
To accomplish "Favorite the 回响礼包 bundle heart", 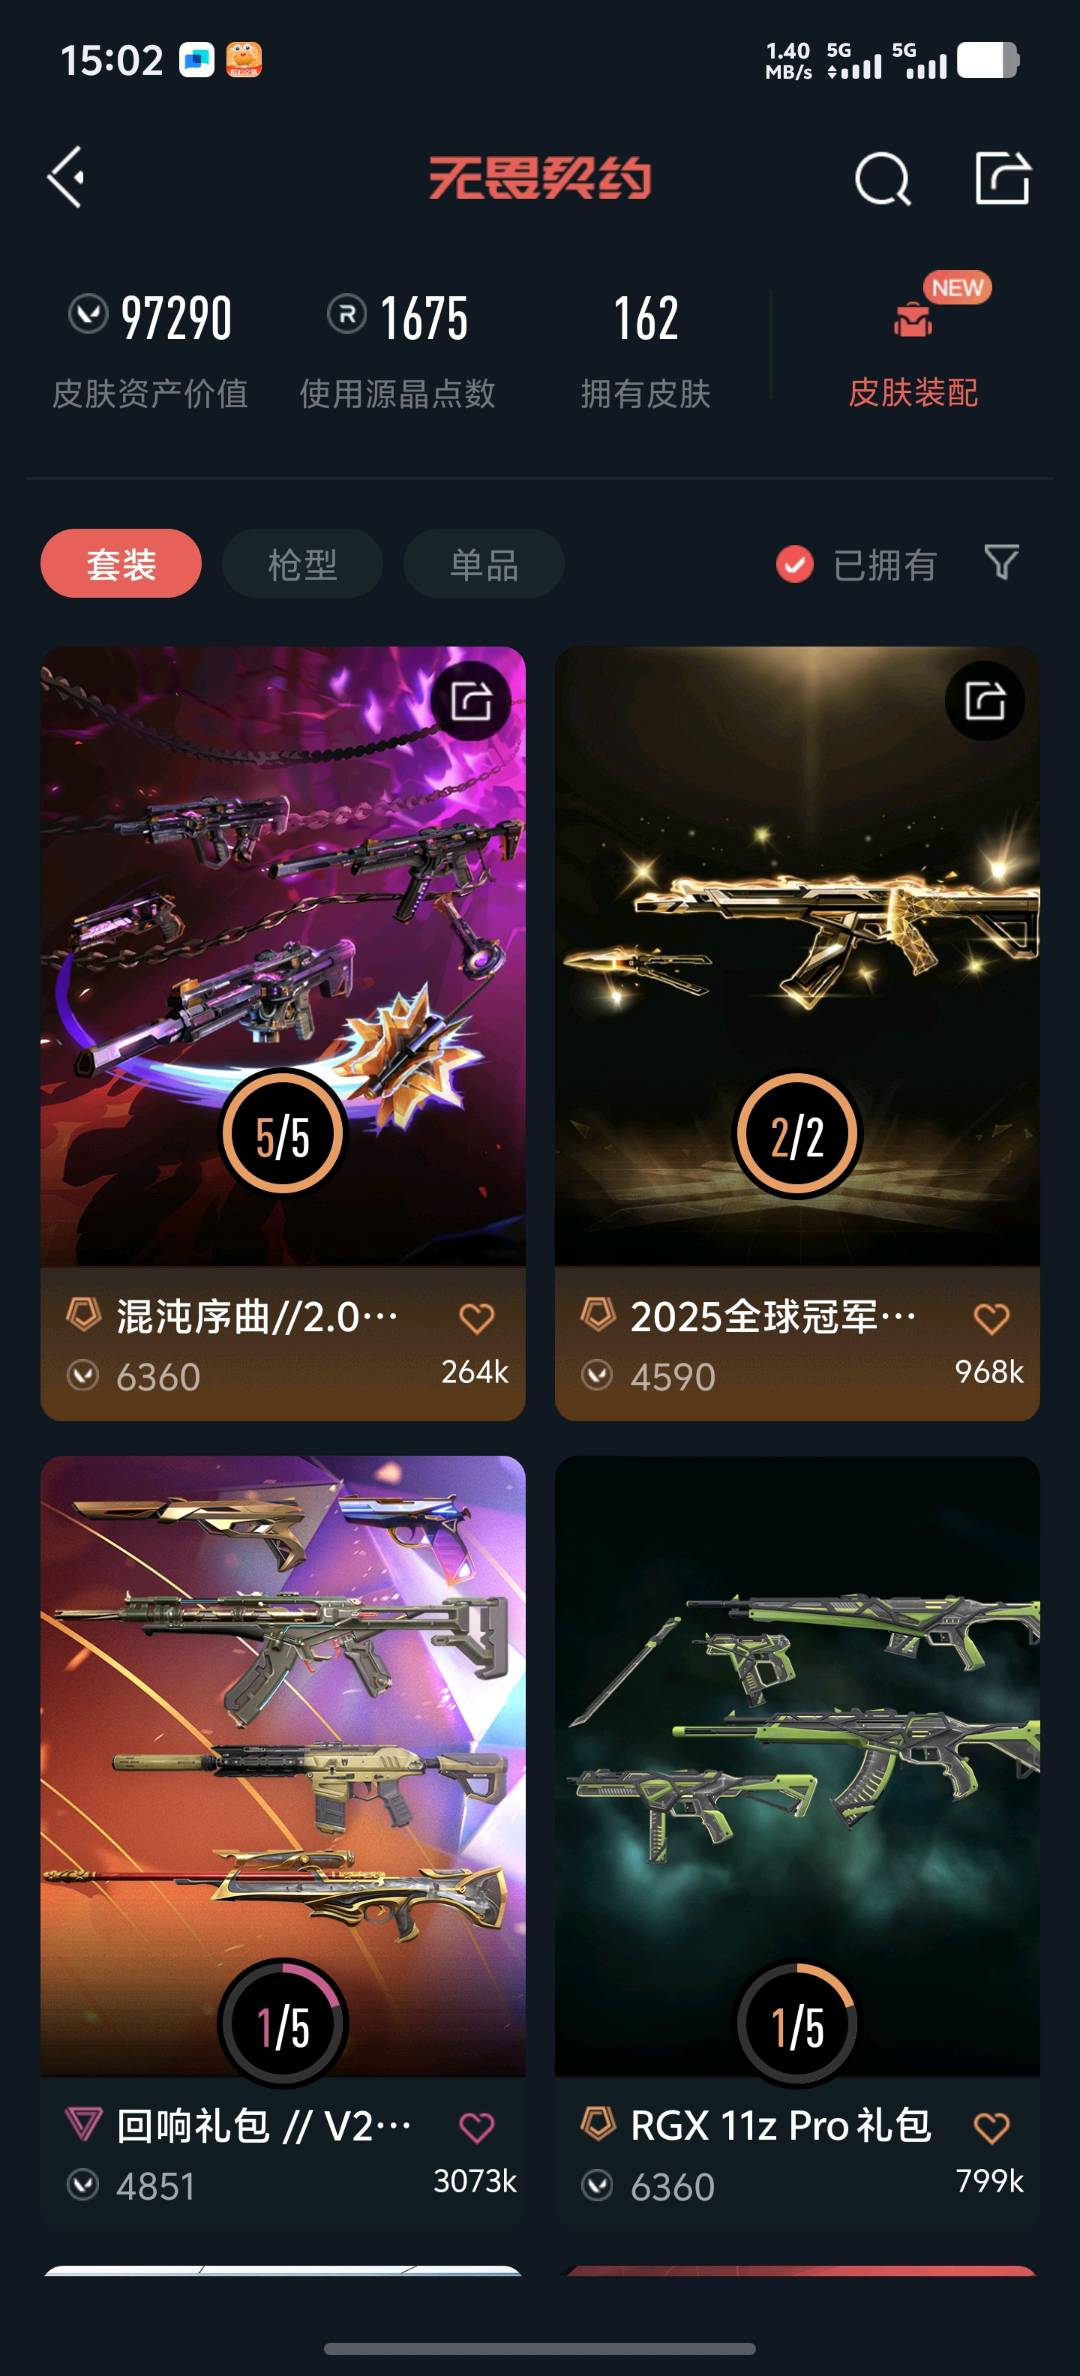I will point(476,2128).
